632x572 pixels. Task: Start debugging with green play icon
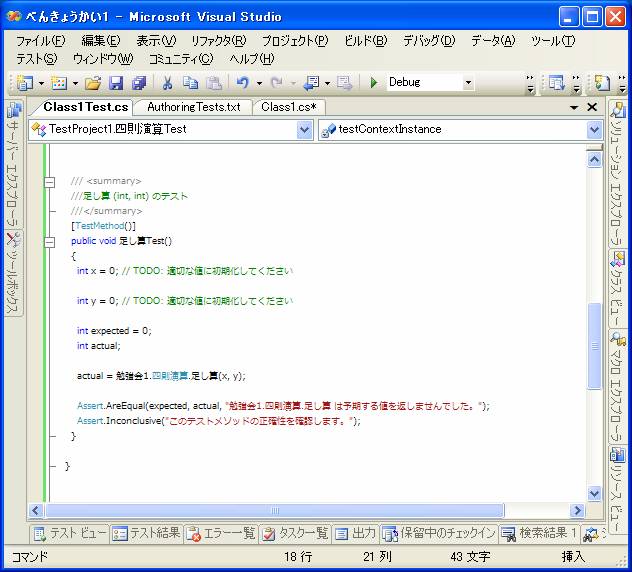click(x=373, y=83)
